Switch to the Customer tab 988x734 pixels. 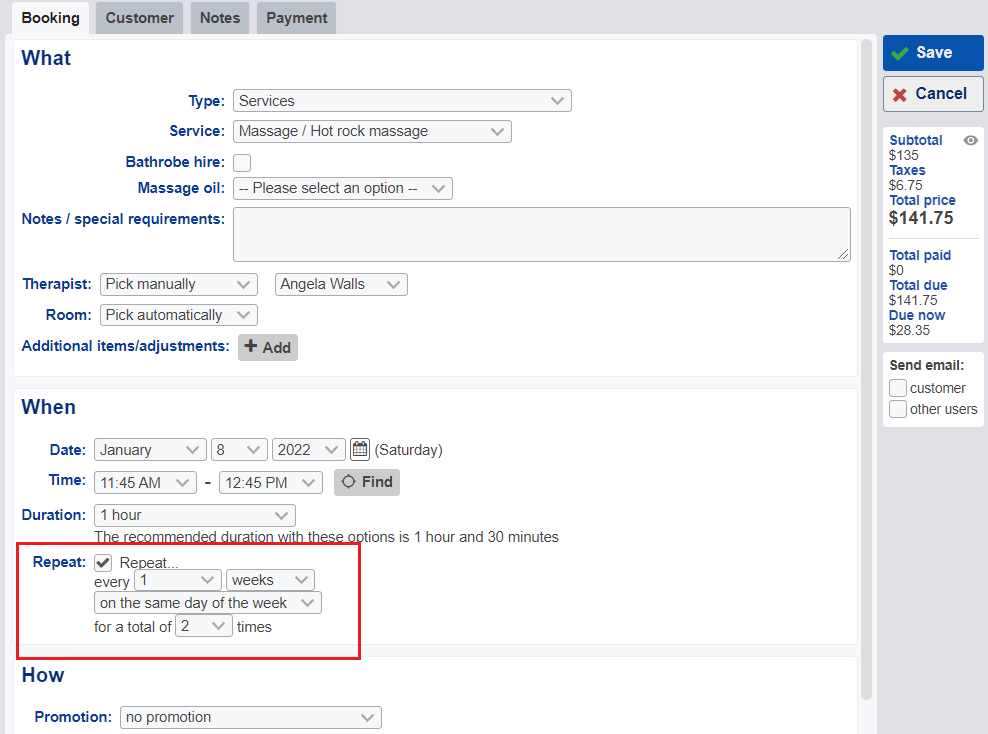(x=139, y=18)
